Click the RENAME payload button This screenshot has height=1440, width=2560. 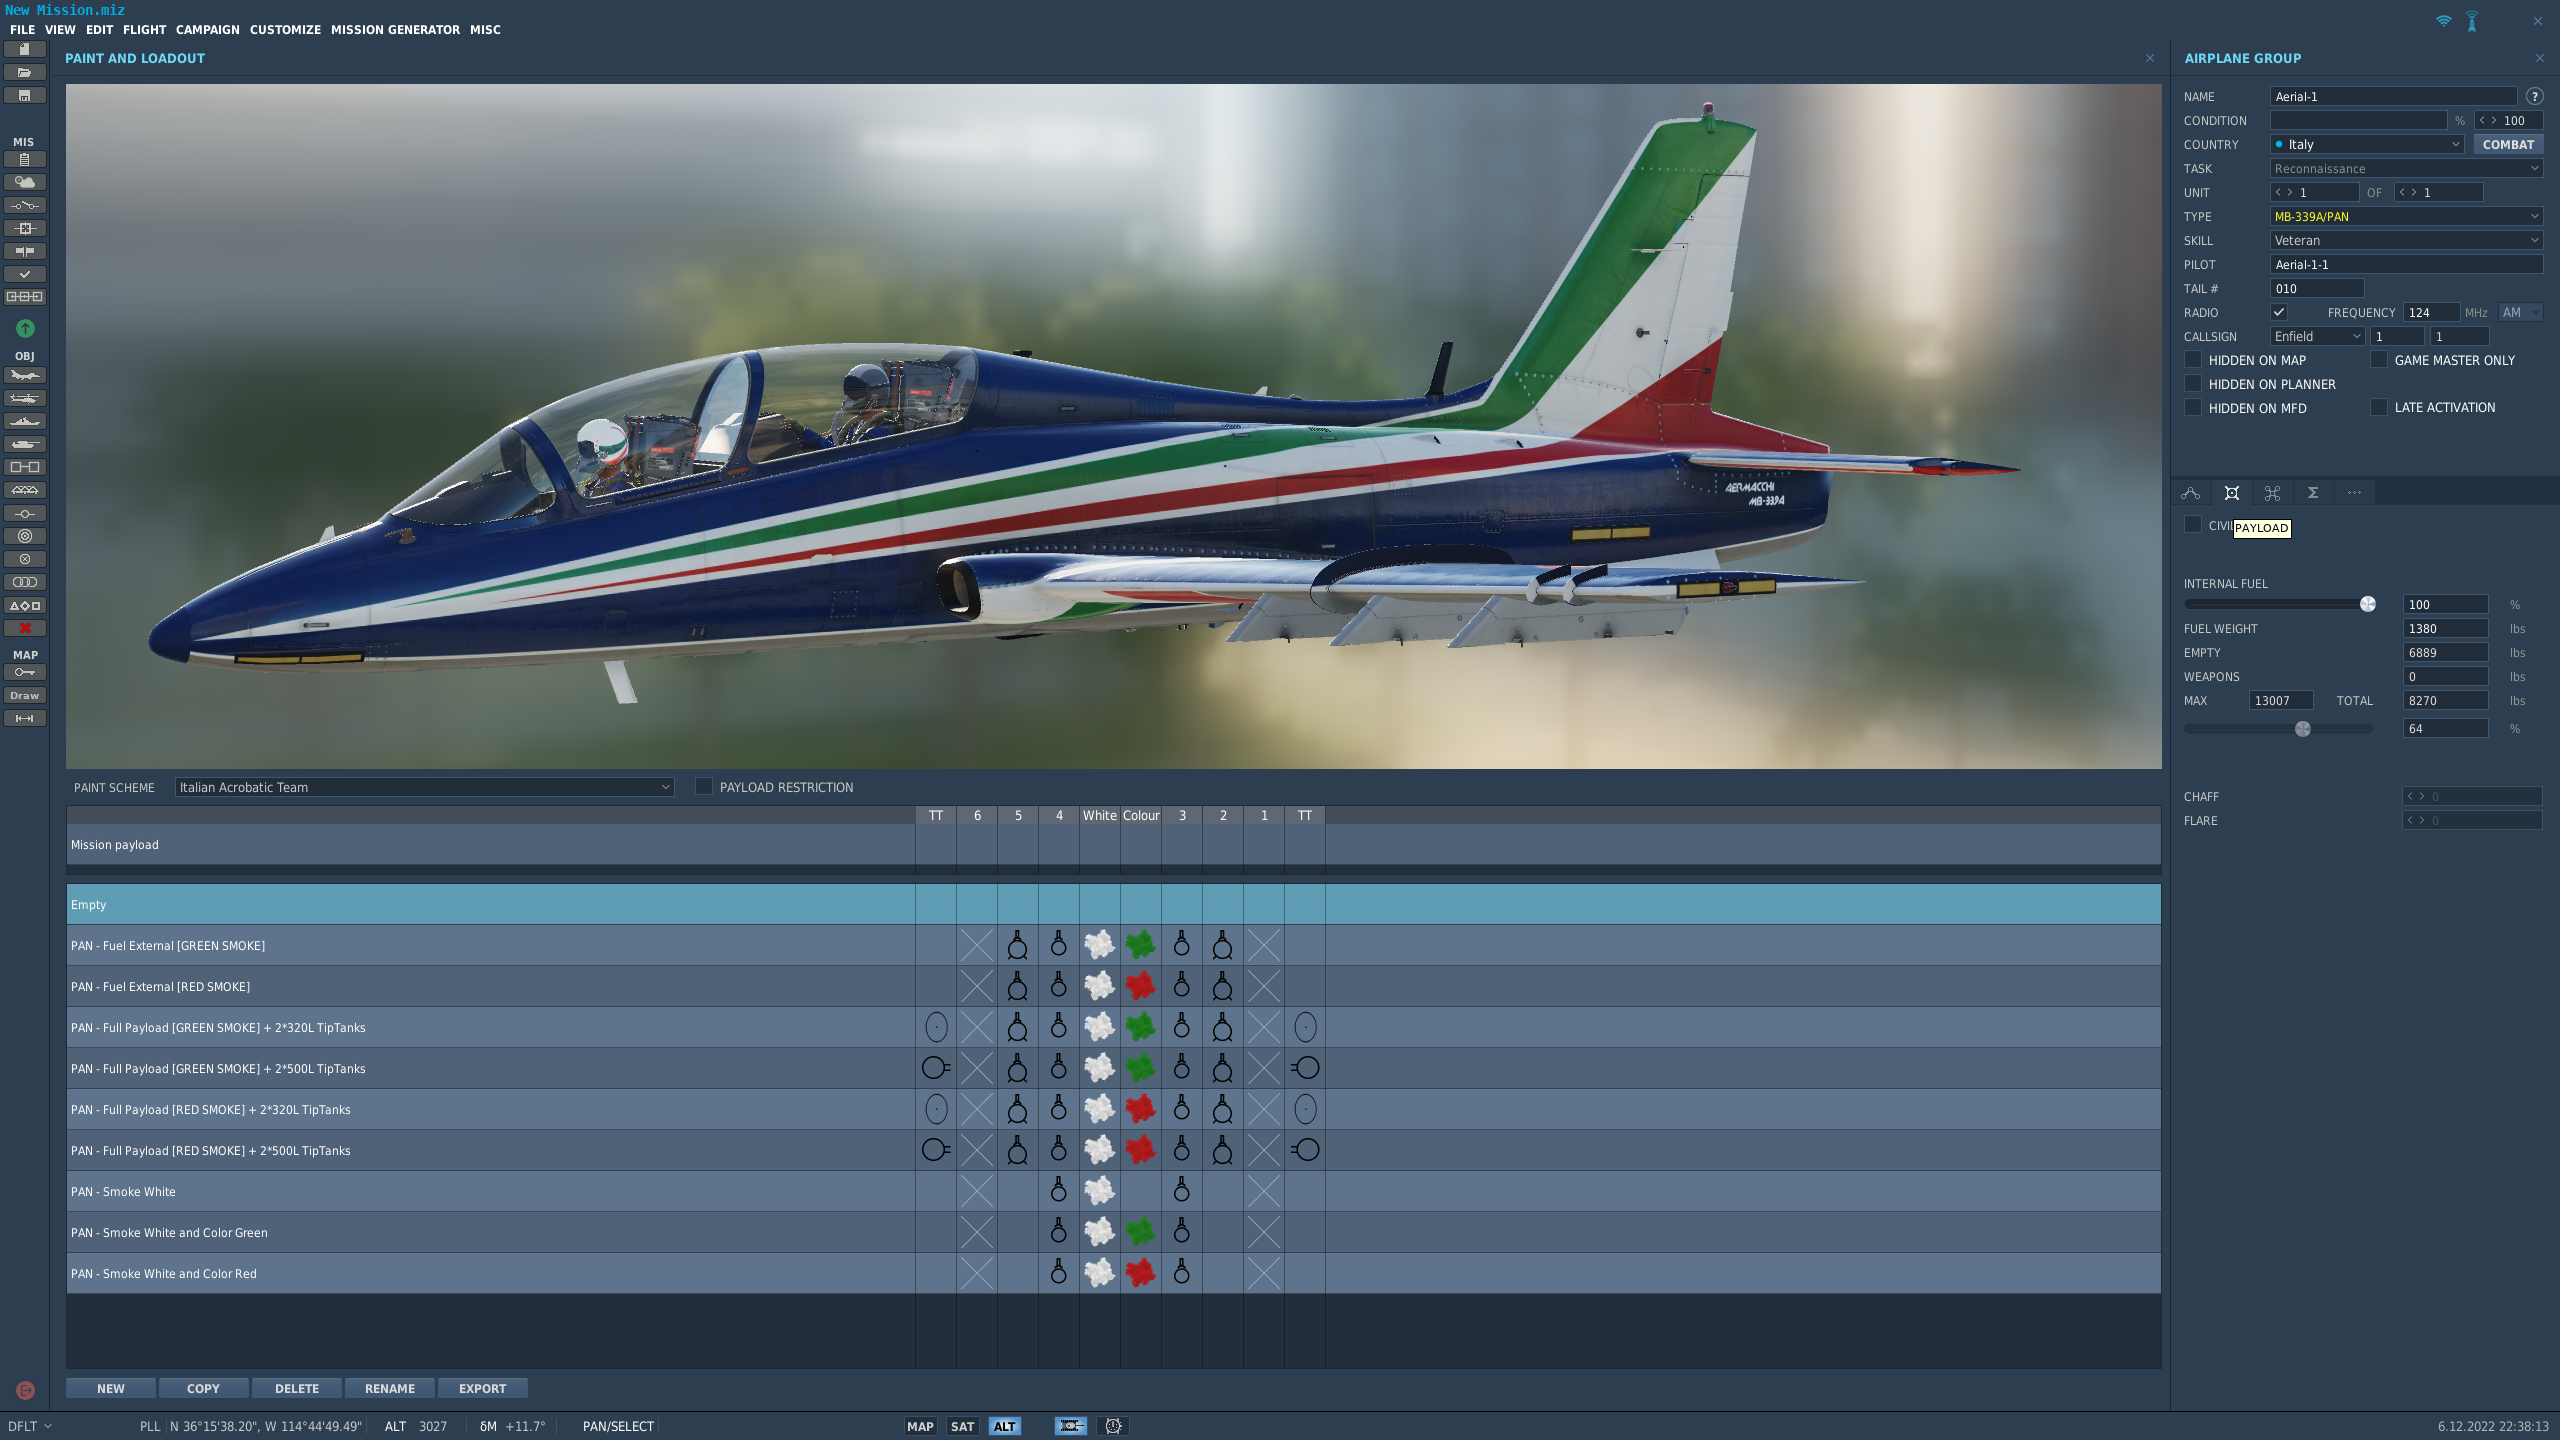(x=390, y=1388)
